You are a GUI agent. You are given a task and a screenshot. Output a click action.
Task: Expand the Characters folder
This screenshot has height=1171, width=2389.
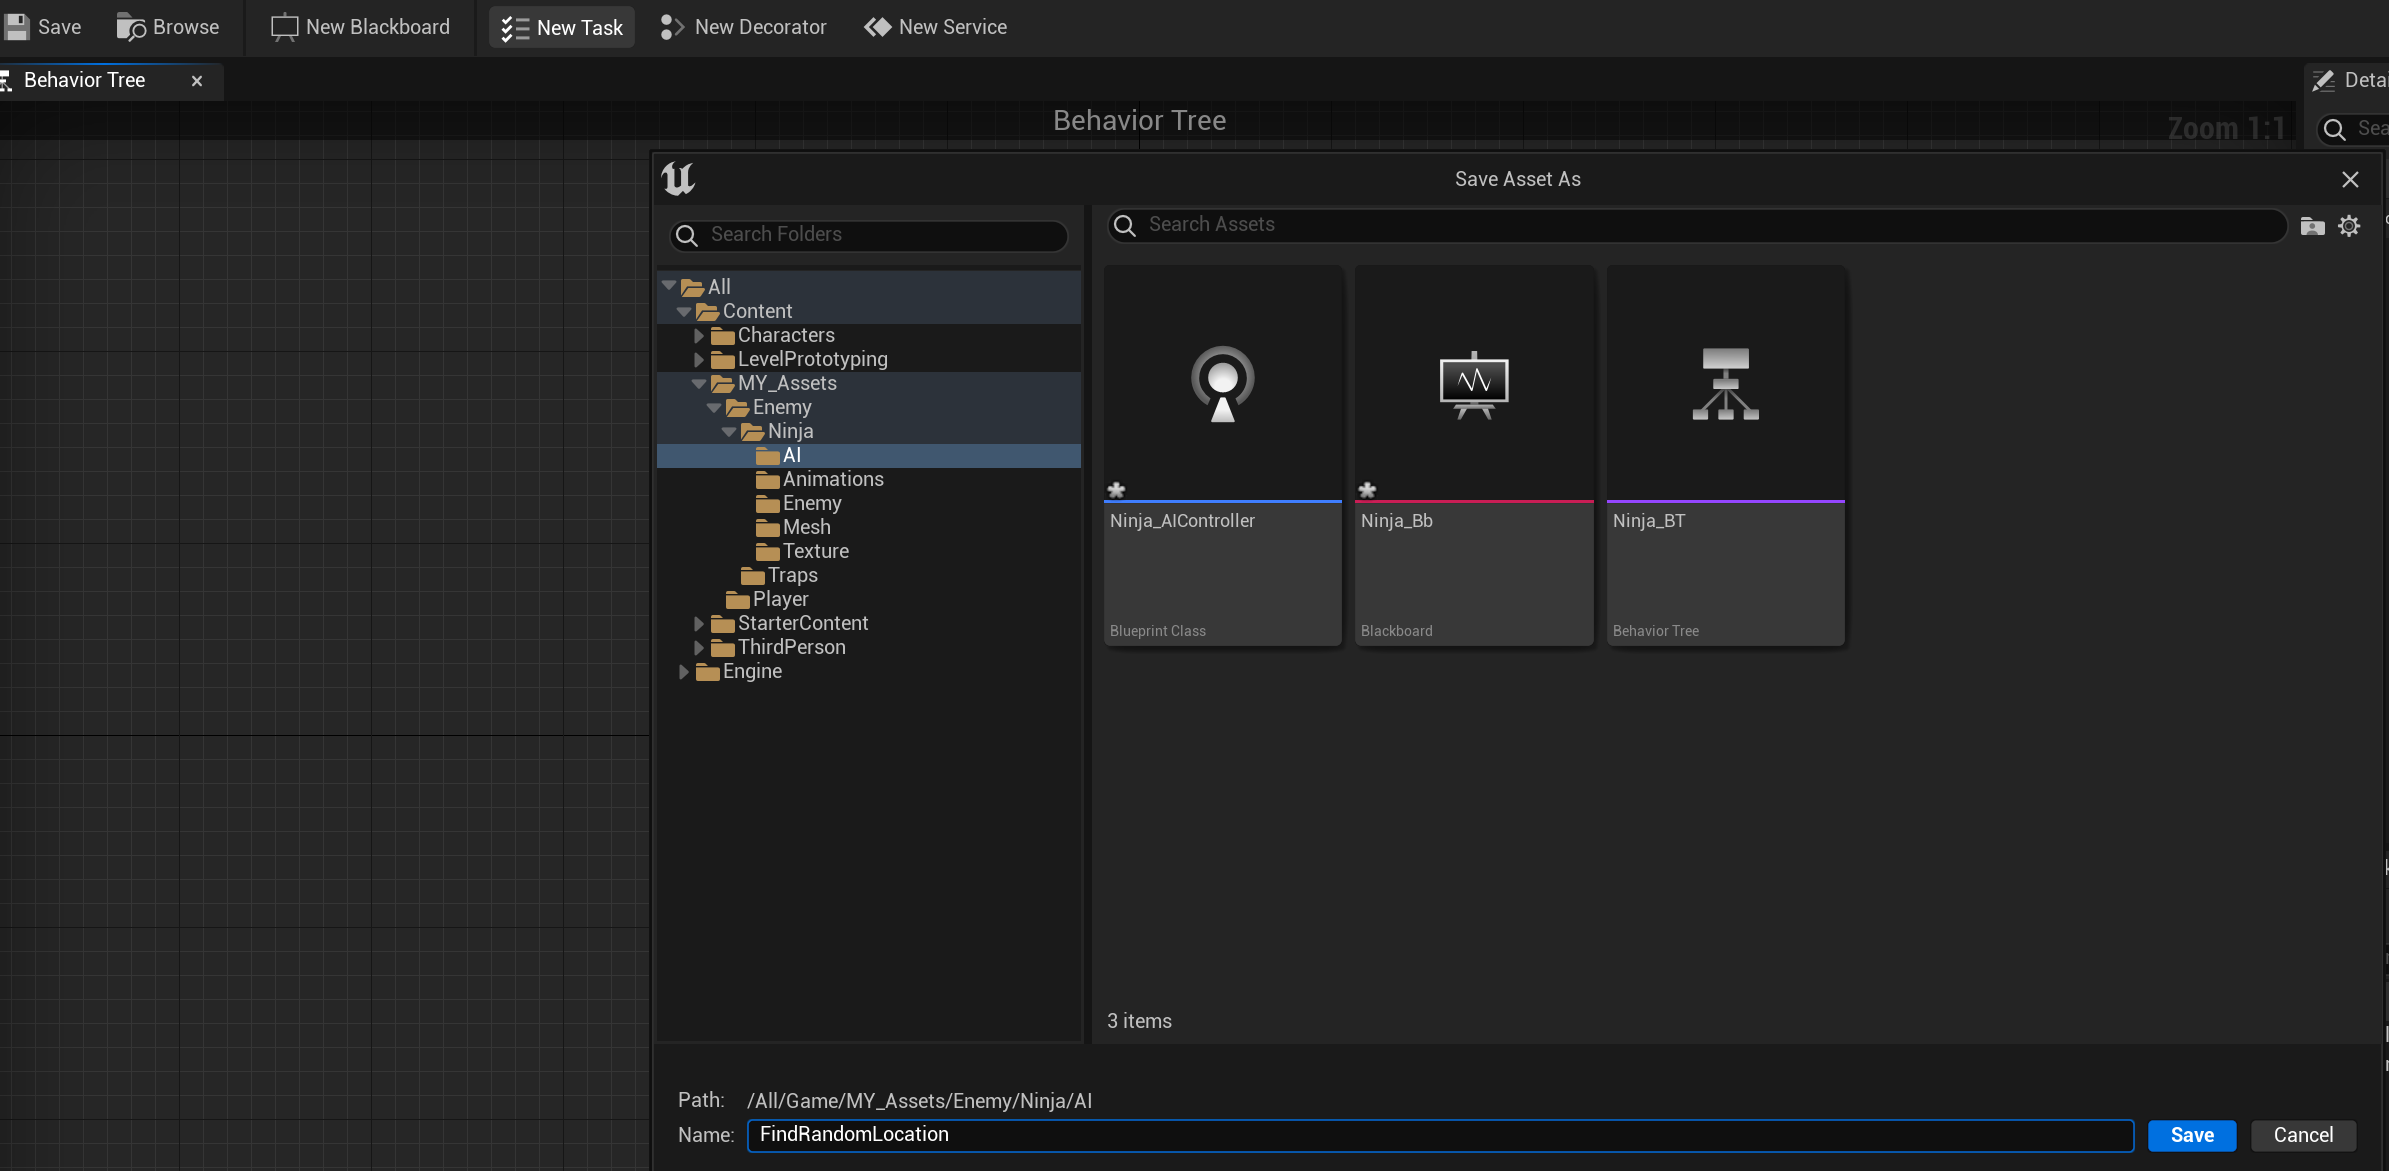pos(699,336)
